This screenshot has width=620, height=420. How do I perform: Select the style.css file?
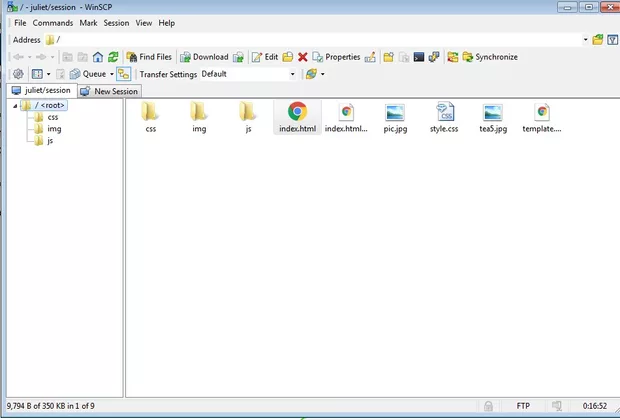(x=444, y=118)
